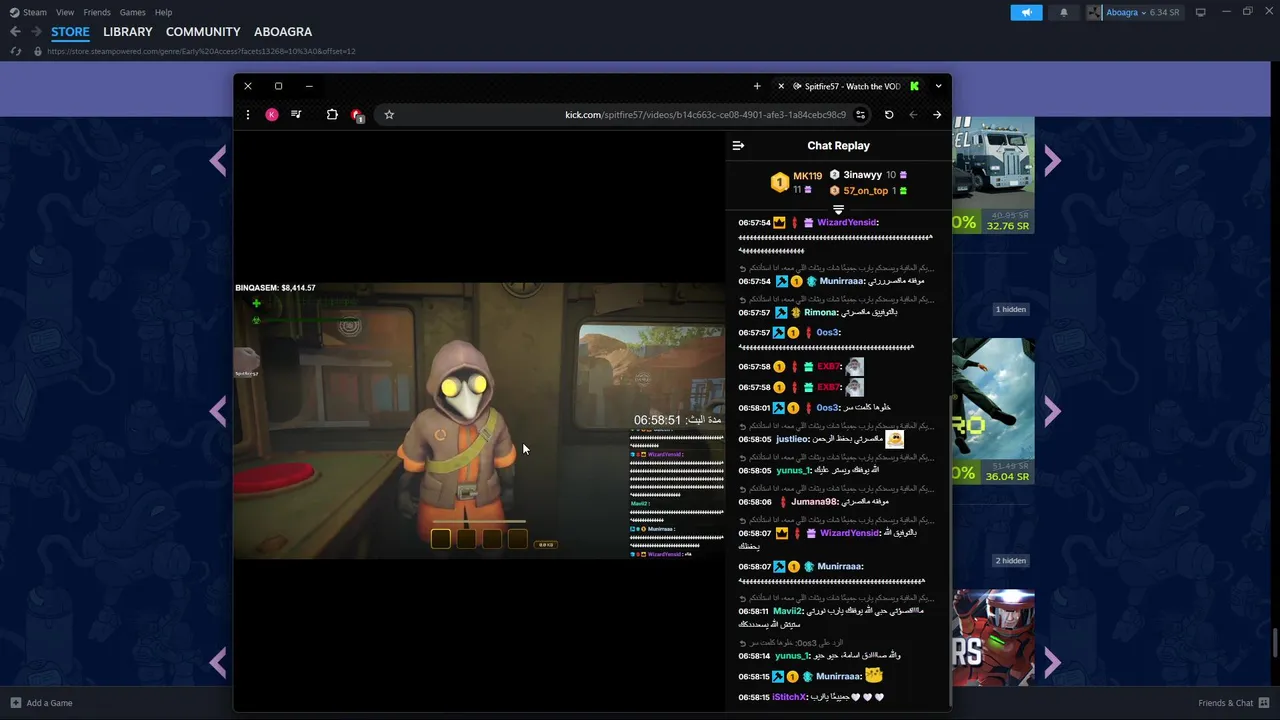Image resolution: width=1280 pixels, height=720 pixels.
Task: Open the browser three-dot menu
Action: click(248, 115)
